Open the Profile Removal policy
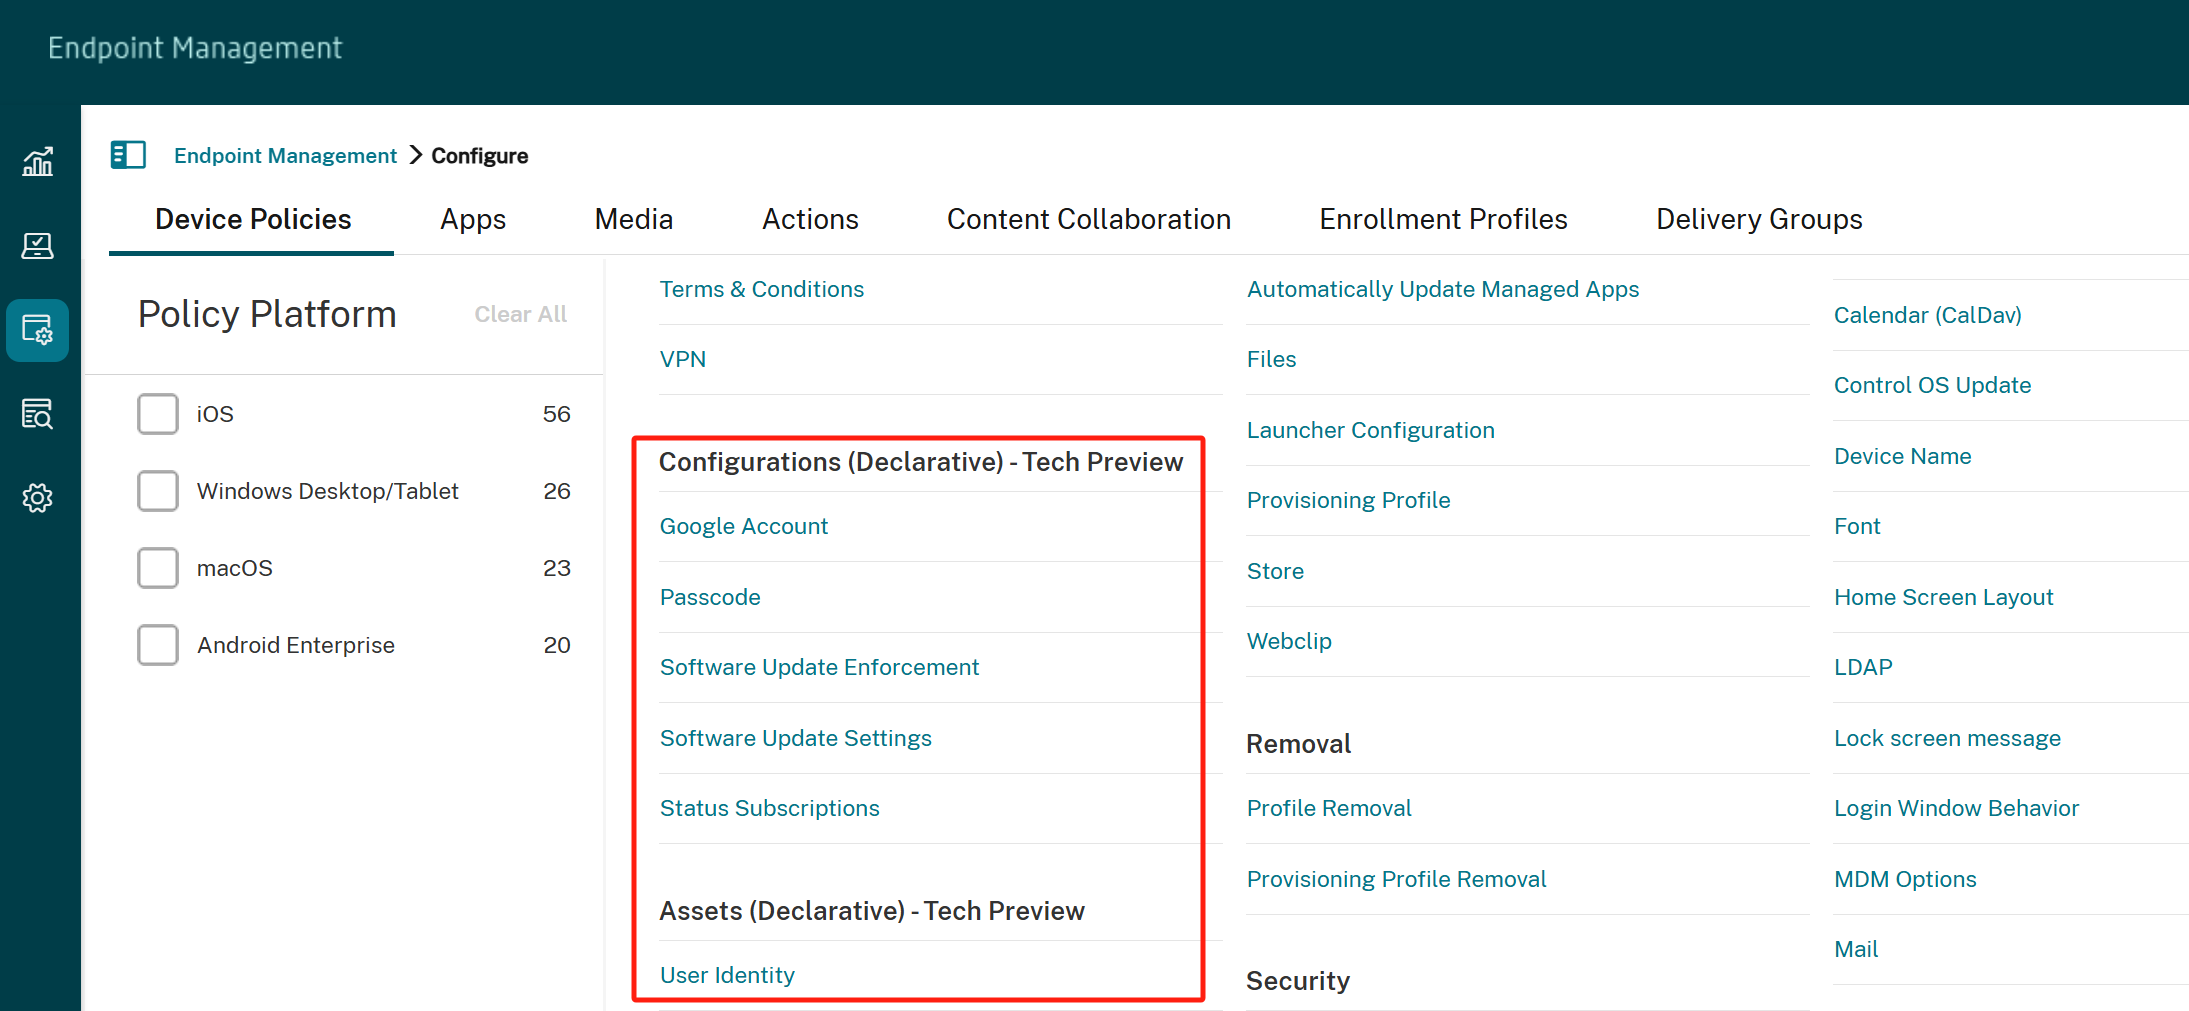 (1329, 808)
